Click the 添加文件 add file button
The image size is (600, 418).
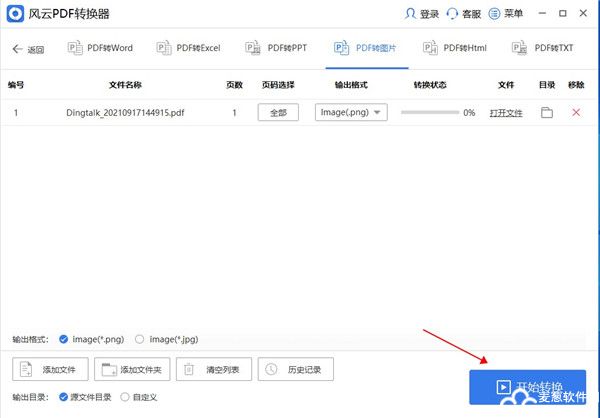point(50,369)
